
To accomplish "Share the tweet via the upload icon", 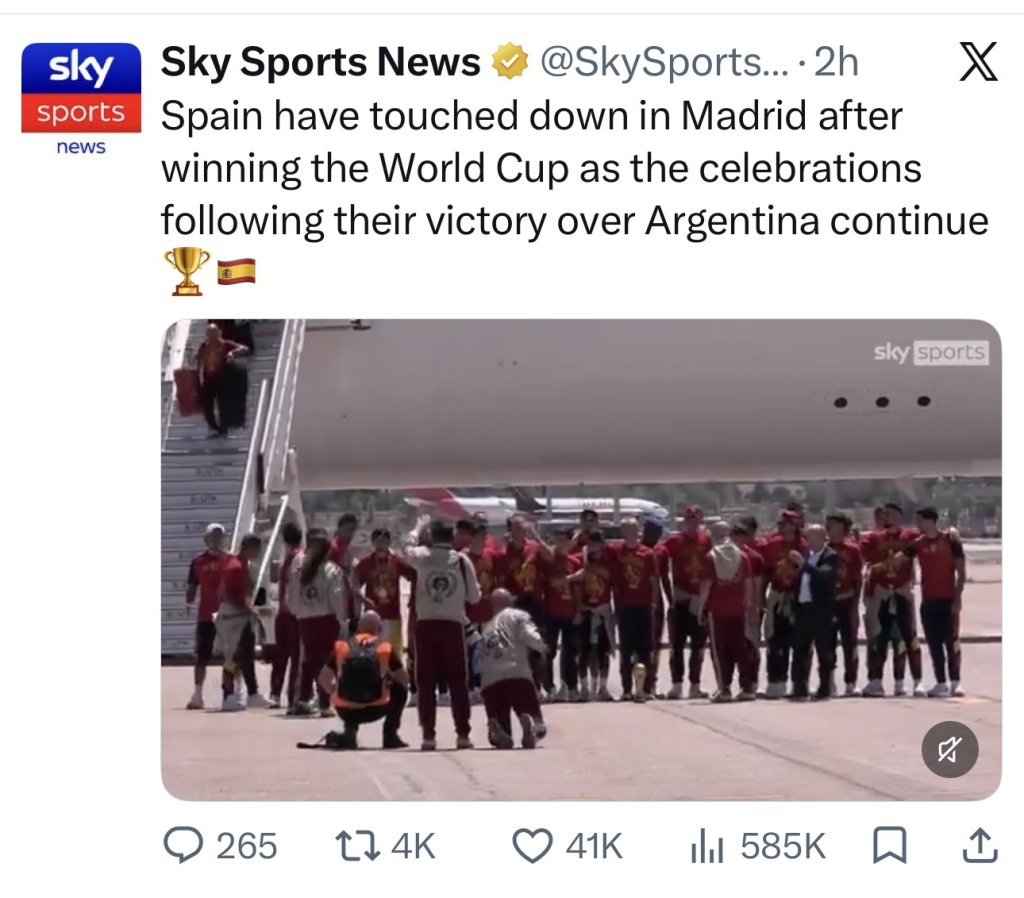I will (x=980, y=846).
